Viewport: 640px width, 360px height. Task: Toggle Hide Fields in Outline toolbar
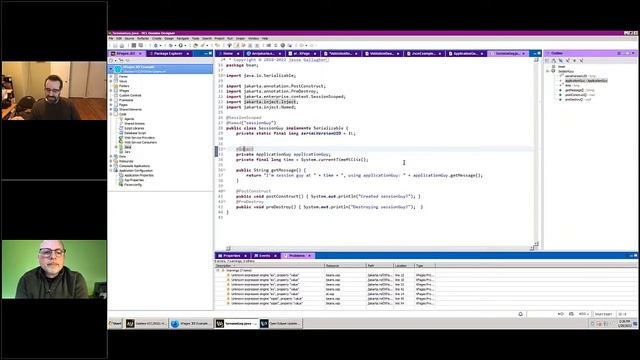[561, 60]
